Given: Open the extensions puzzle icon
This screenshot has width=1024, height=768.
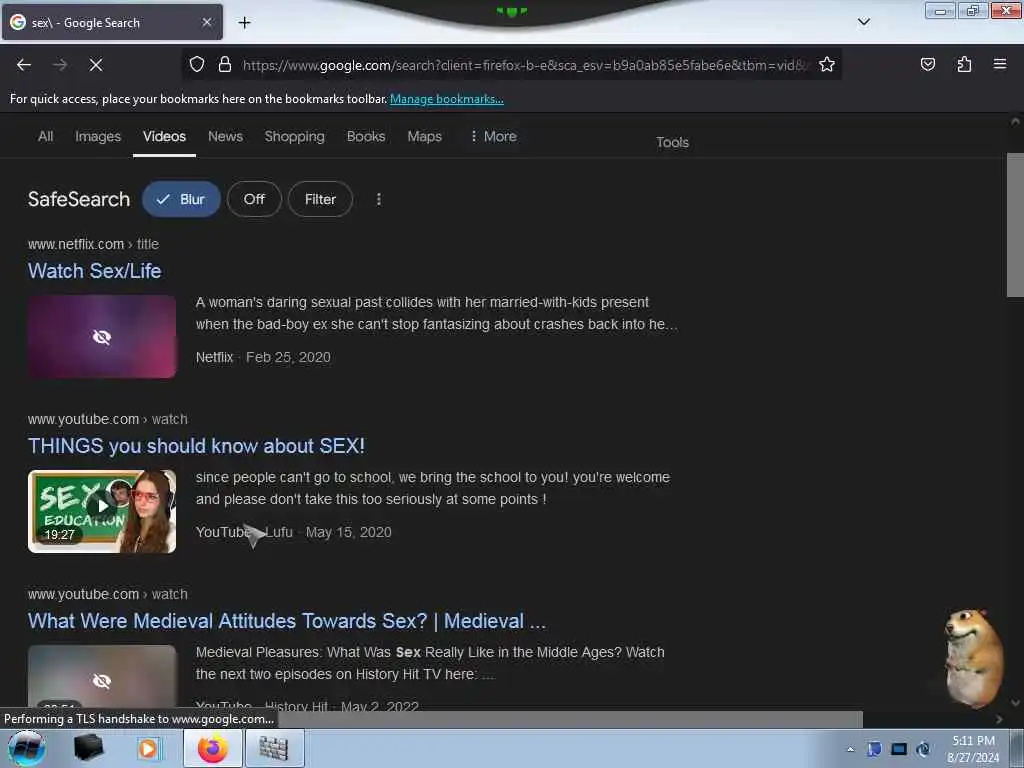Looking at the screenshot, I should point(964,64).
